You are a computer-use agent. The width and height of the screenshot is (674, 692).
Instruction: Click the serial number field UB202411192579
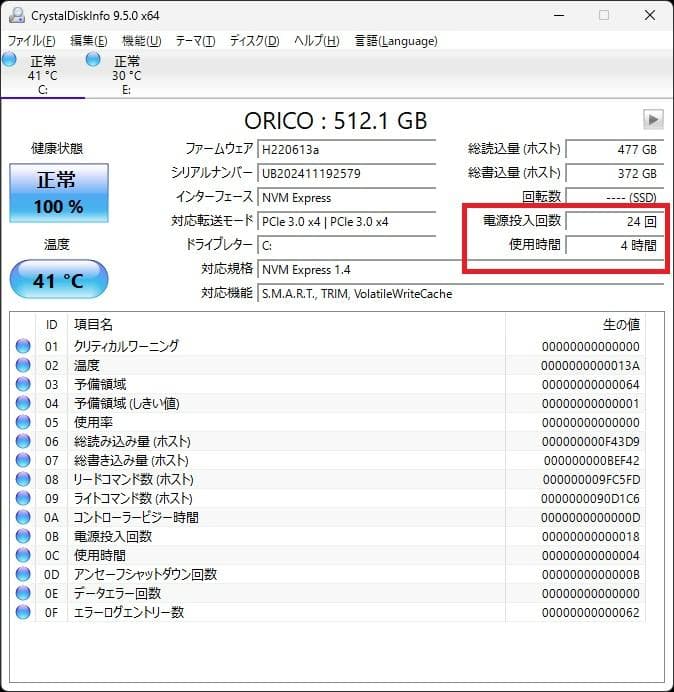[x=346, y=173]
